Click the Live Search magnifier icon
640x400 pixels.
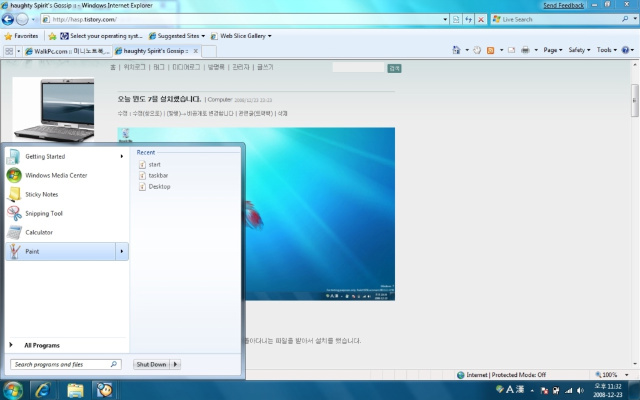(625, 19)
